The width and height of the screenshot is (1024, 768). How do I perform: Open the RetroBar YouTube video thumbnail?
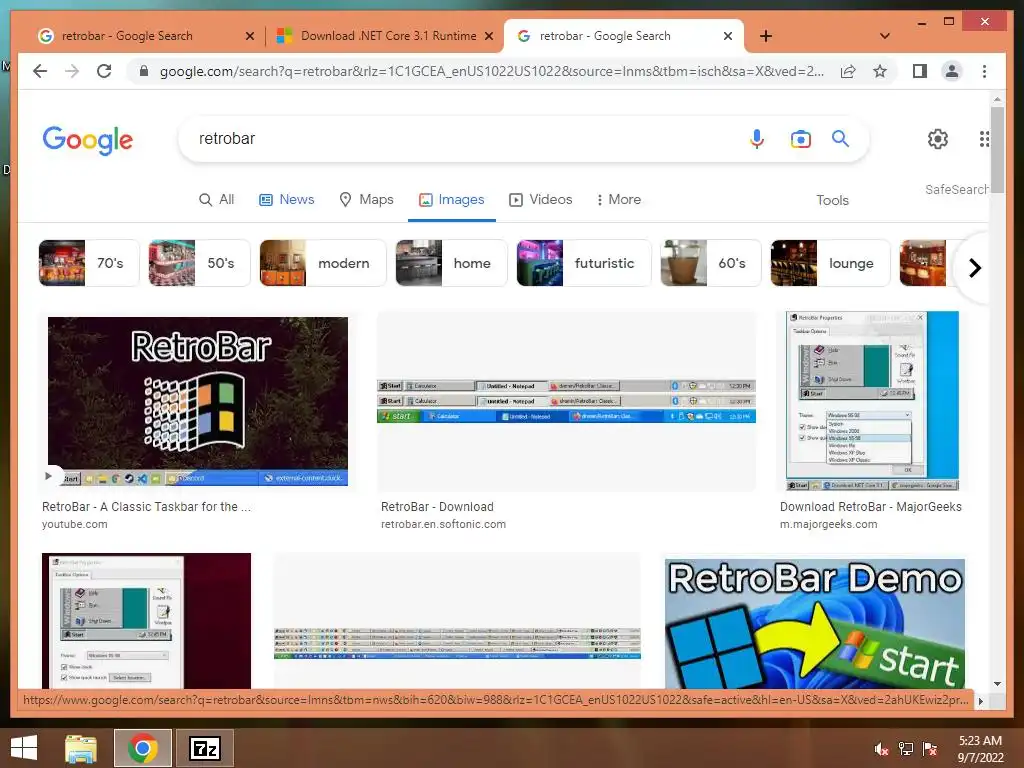[x=198, y=402]
